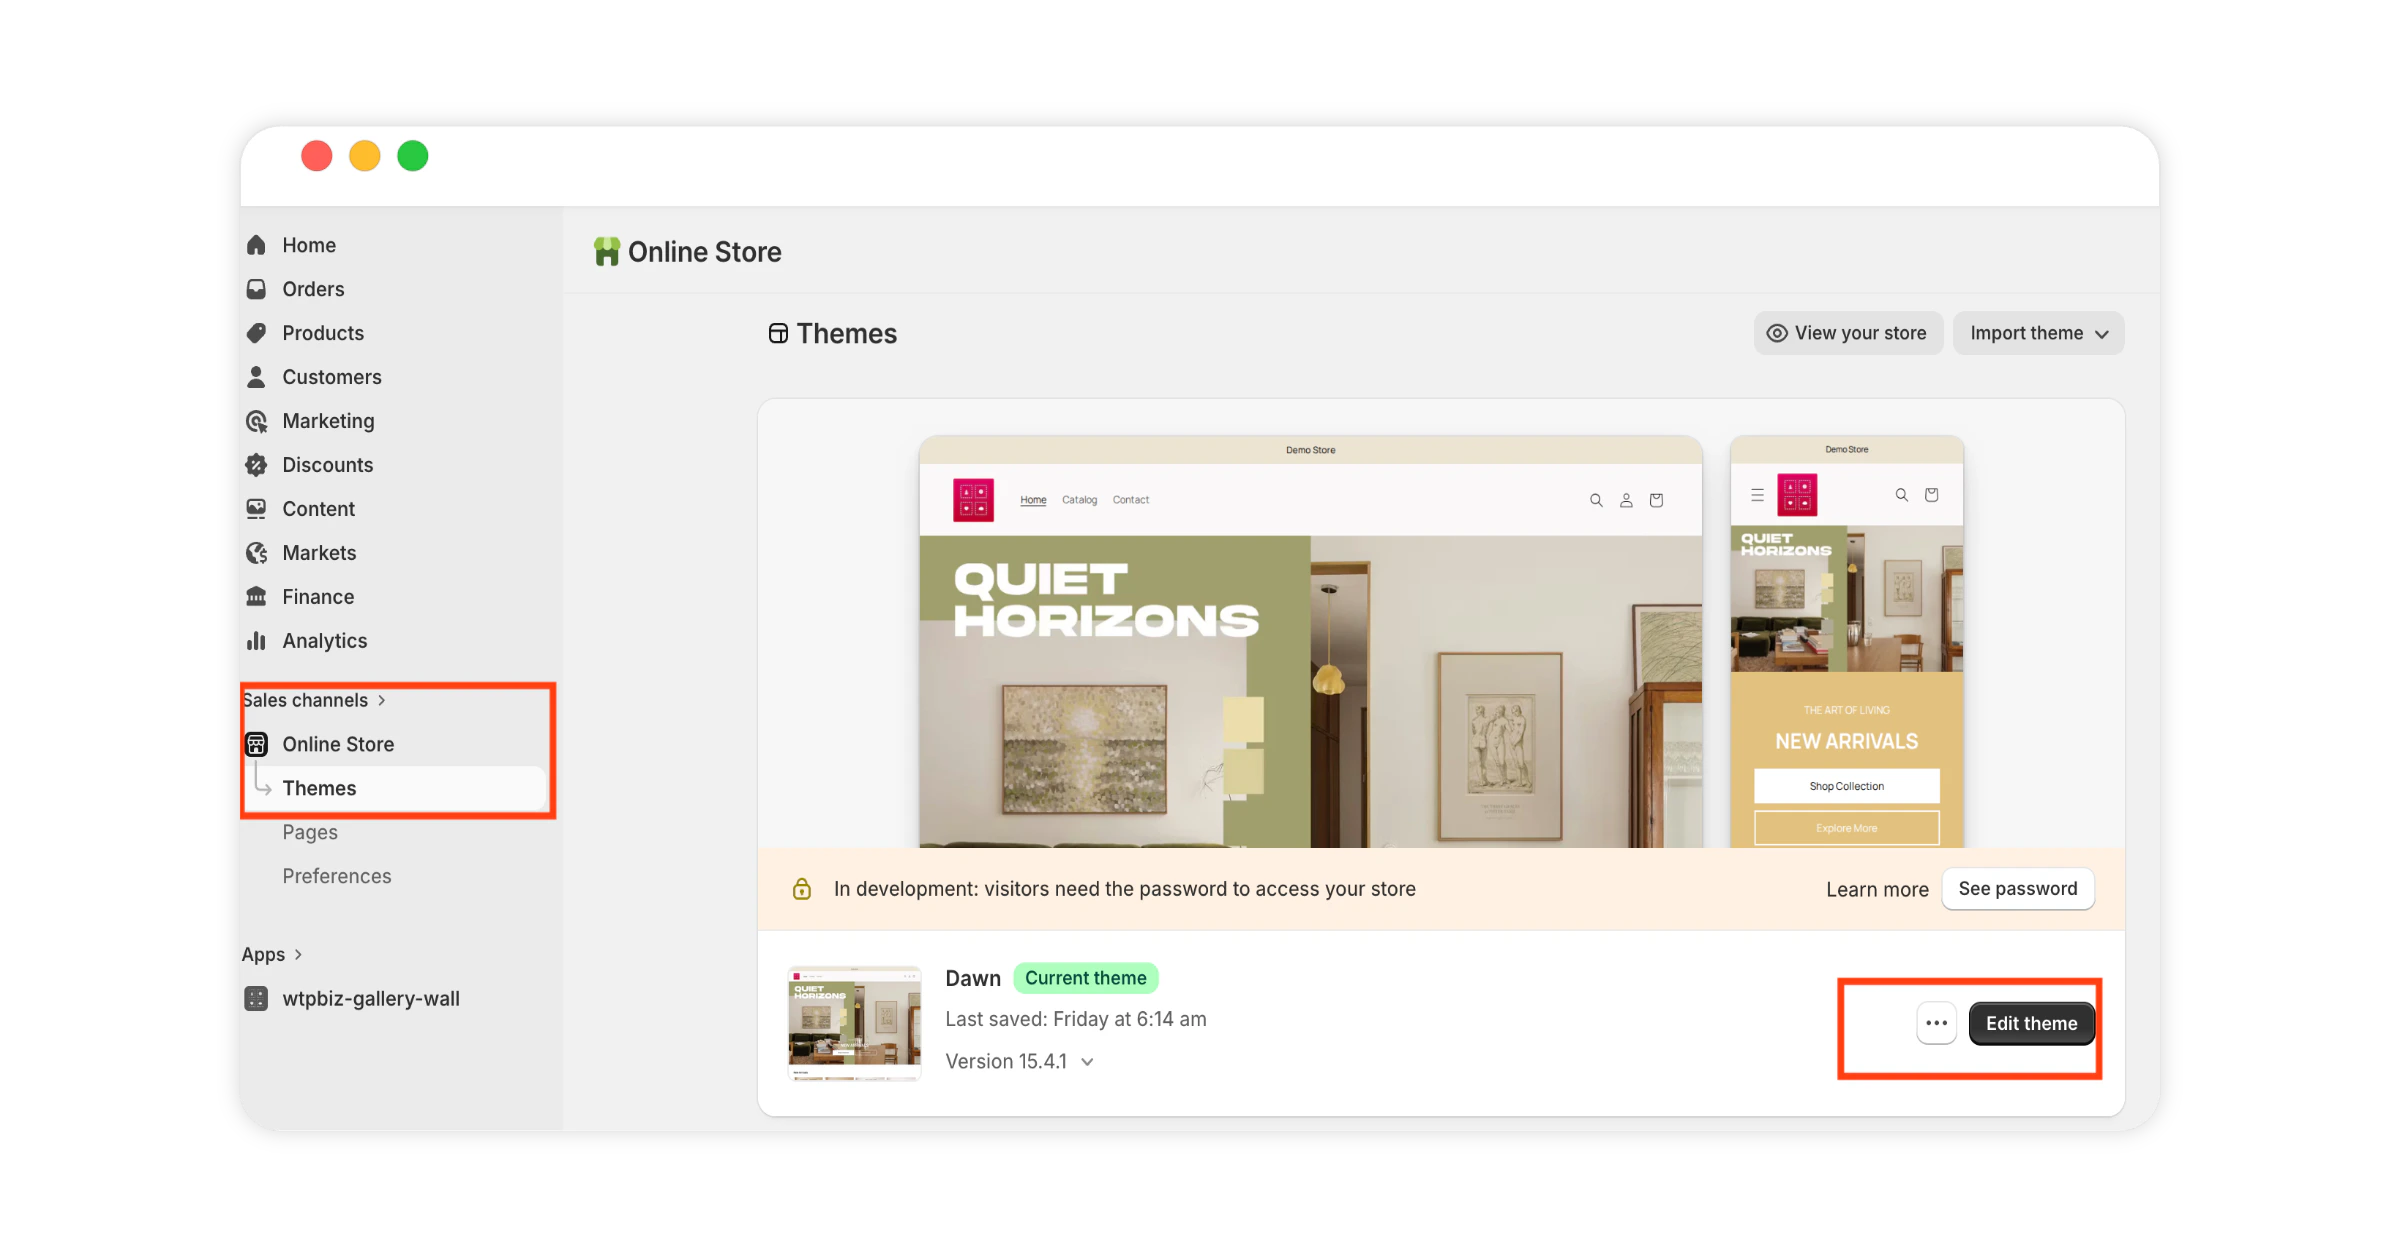
Task: Click the See password button
Action: (2017, 889)
